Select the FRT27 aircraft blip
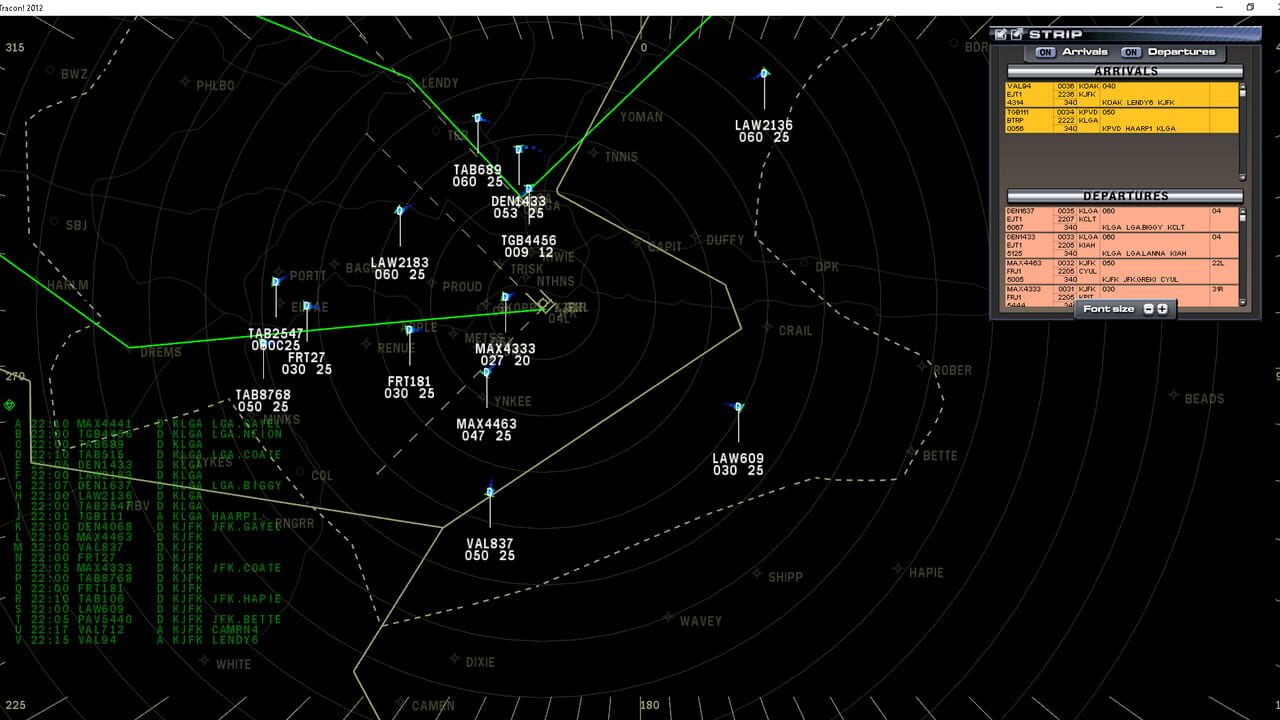The width and height of the screenshot is (1280, 720). point(307,307)
